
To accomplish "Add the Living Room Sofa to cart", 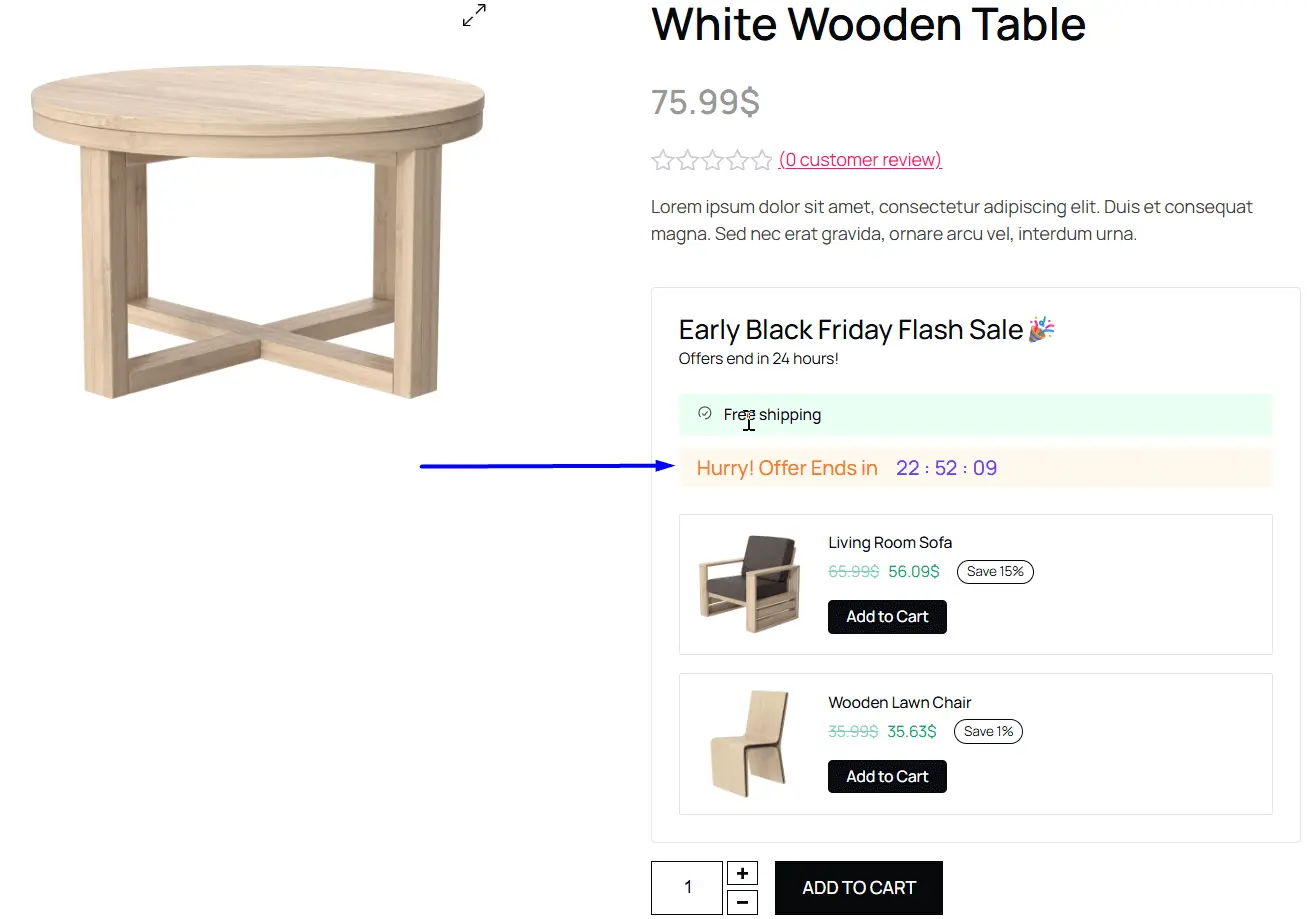I will pos(887,616).
